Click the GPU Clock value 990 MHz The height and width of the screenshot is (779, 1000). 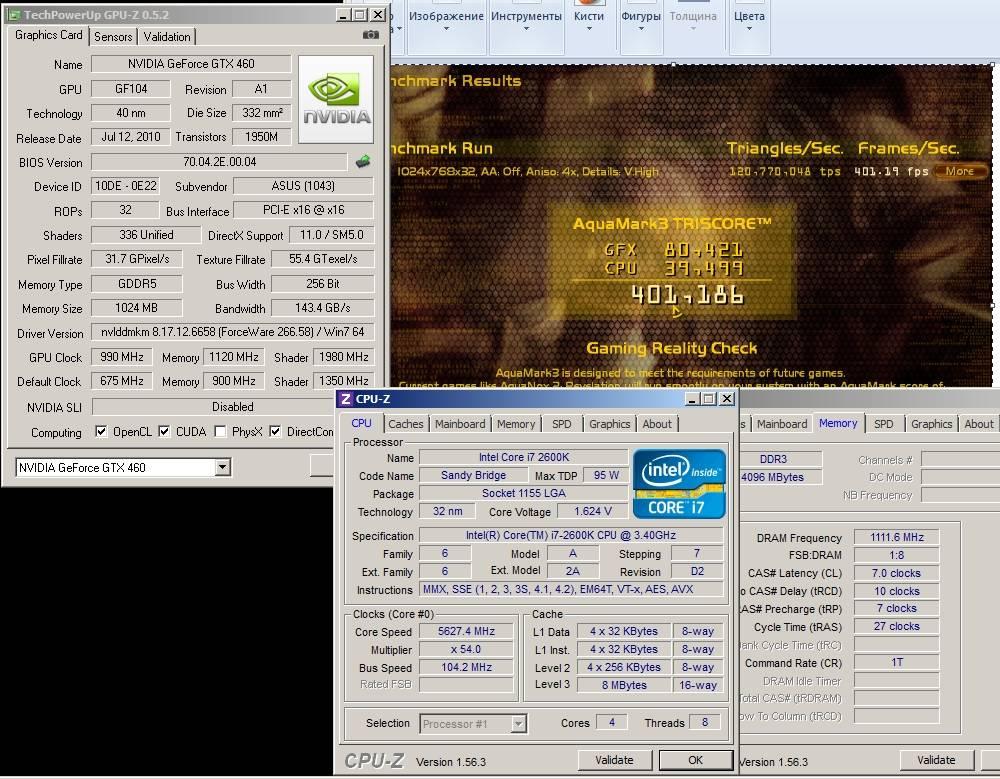122,357
